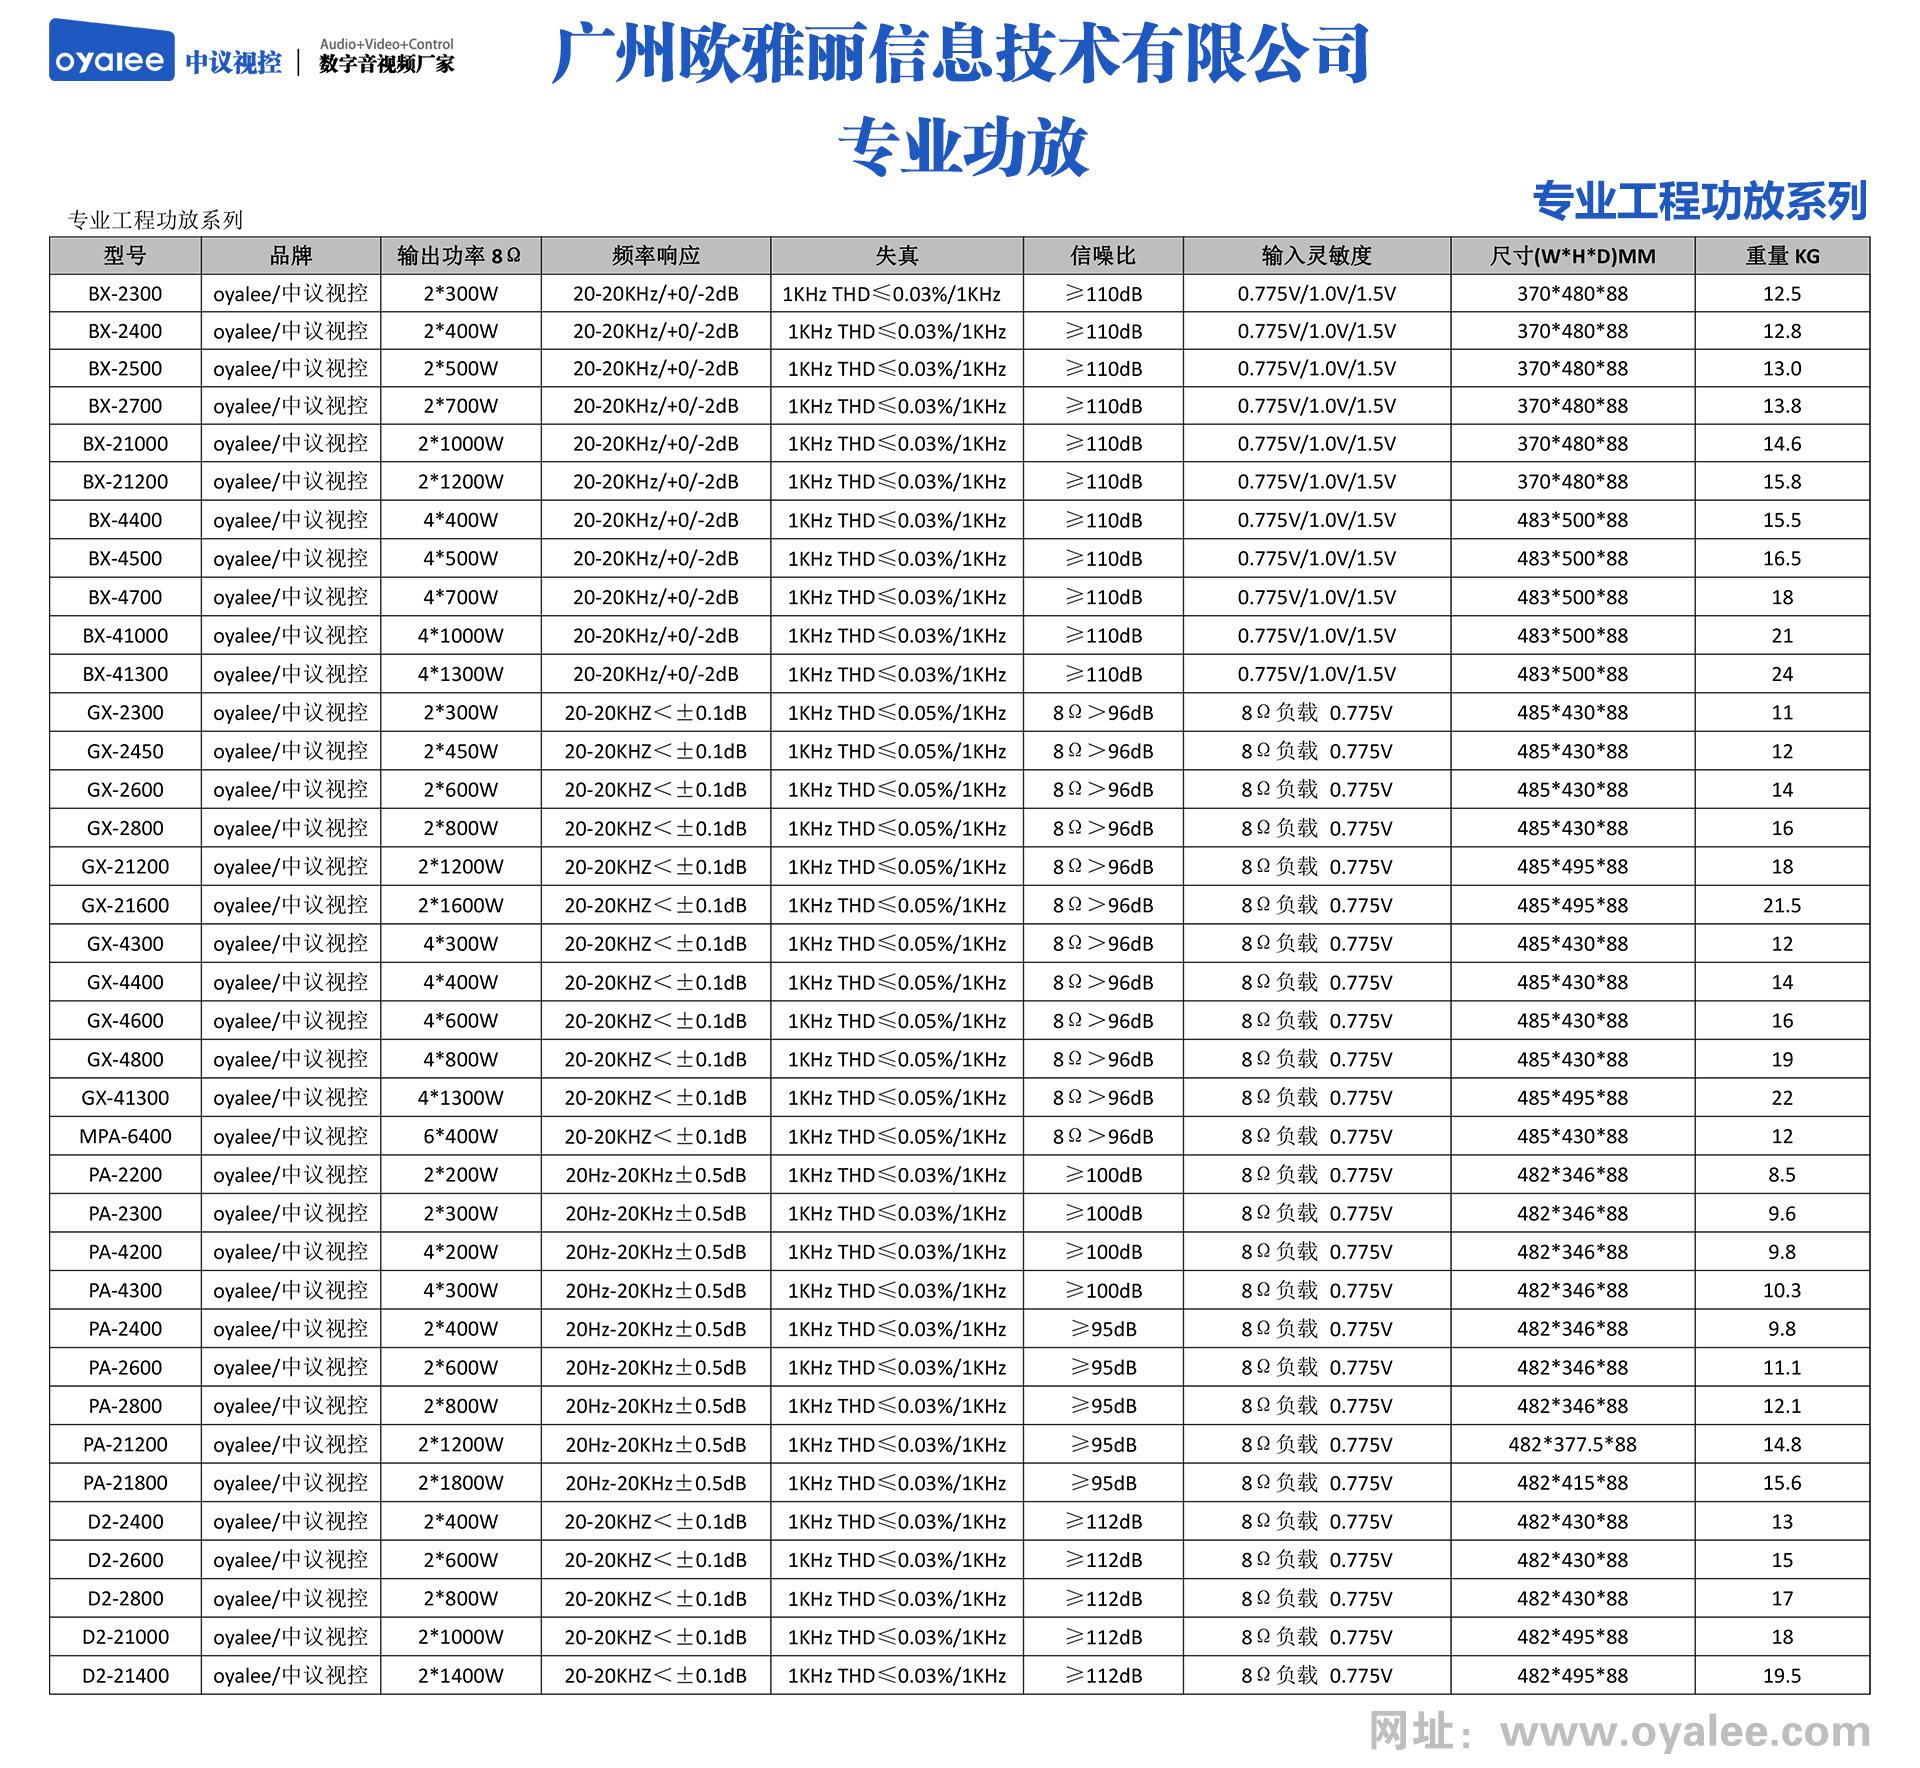Select the BX-41300 model cell
The image size is (1920, 1768).
125,674
